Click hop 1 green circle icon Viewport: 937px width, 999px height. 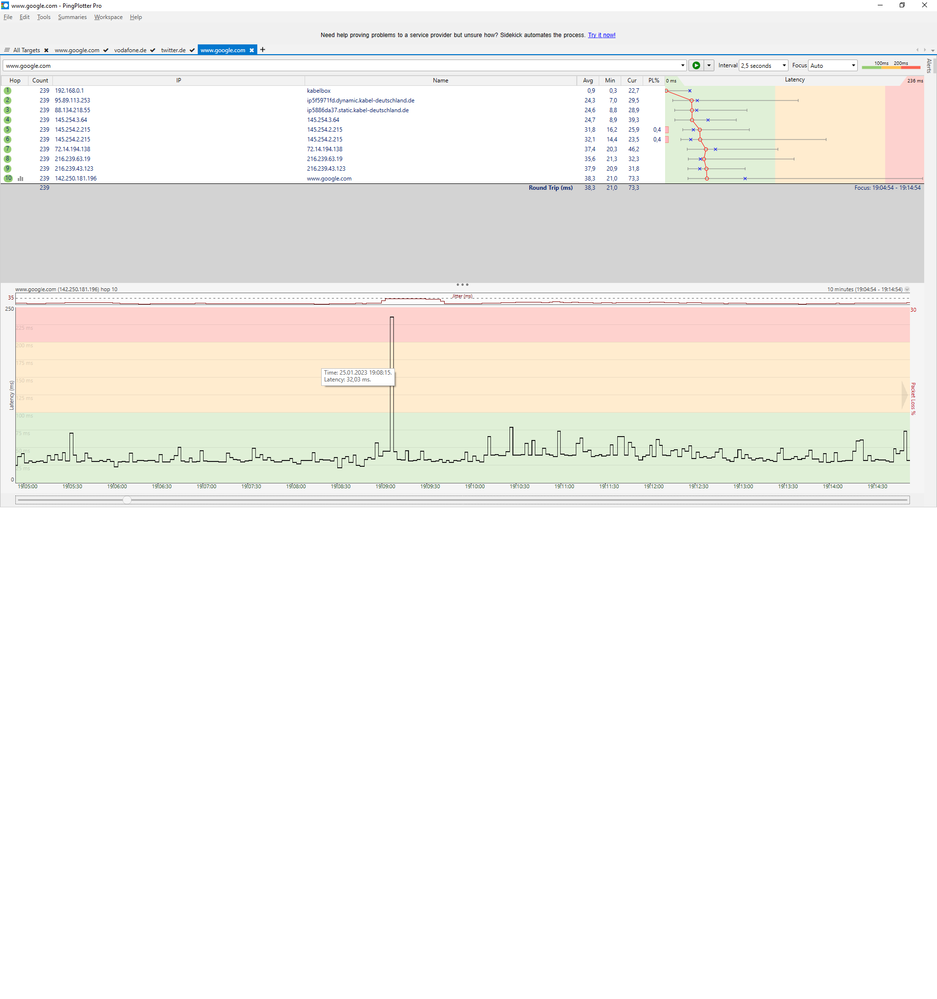[8, 90]
